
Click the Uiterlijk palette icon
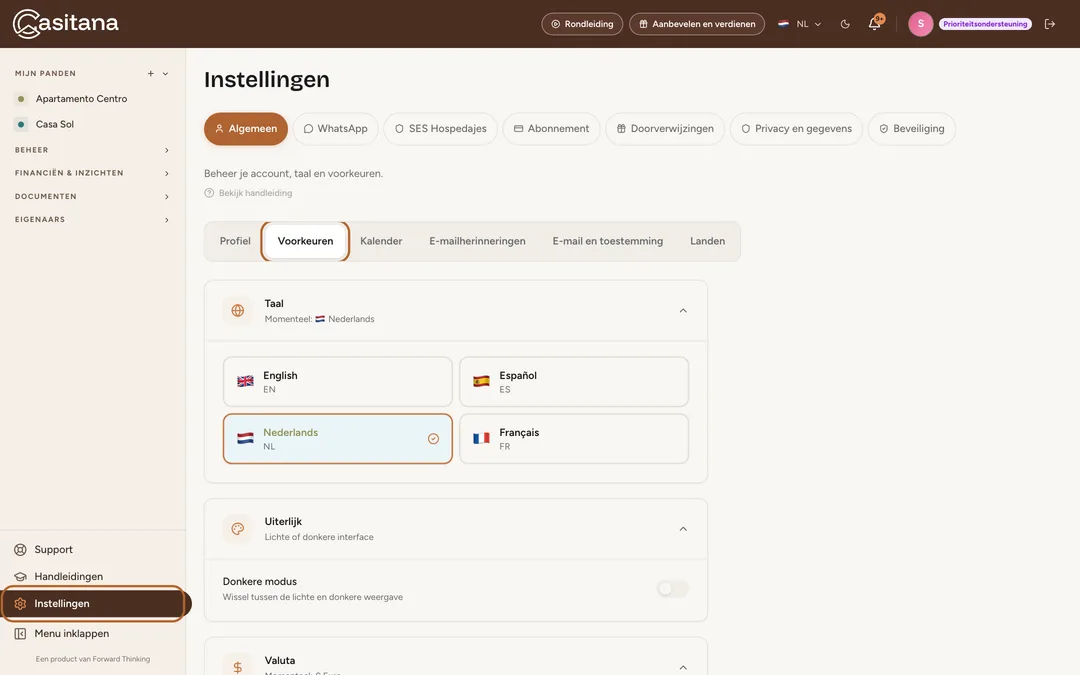[x=238, y=529]
